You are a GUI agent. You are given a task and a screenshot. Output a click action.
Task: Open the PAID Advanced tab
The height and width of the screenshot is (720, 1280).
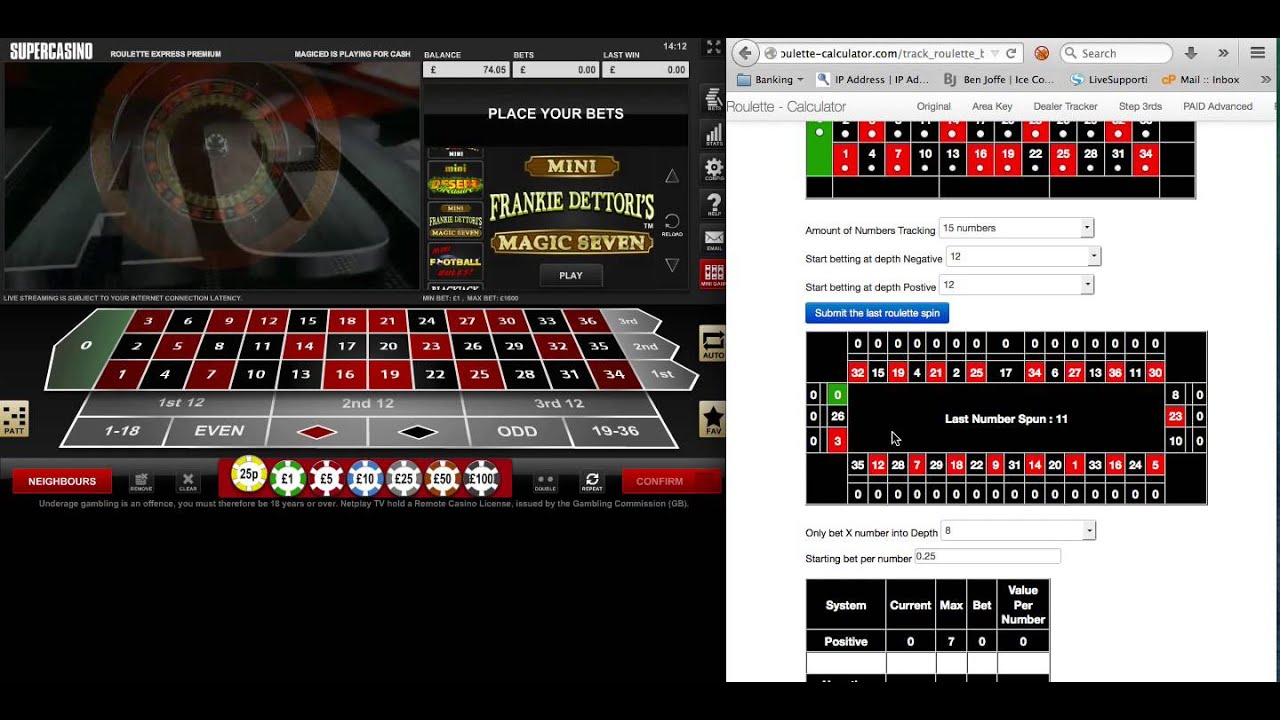pyautogui.click(x=1217, y=106)
